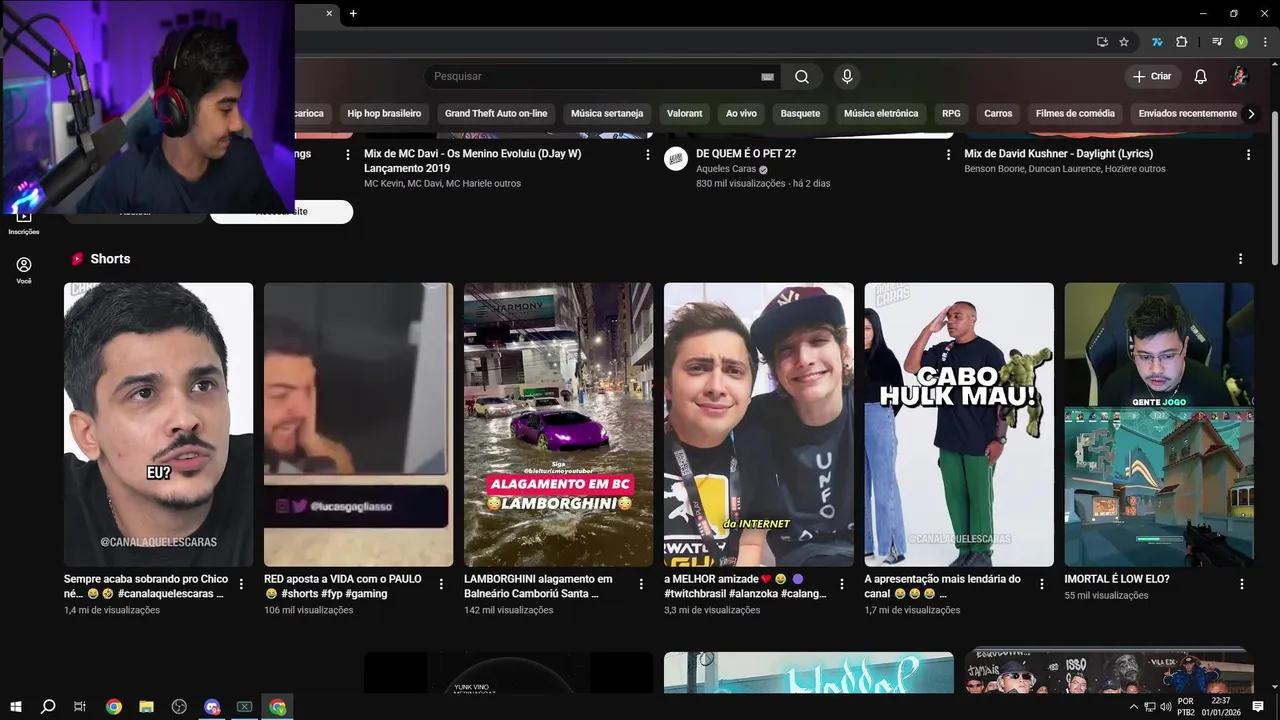Play the a MELHOR amizade short thumbnail

coord(759,424)
